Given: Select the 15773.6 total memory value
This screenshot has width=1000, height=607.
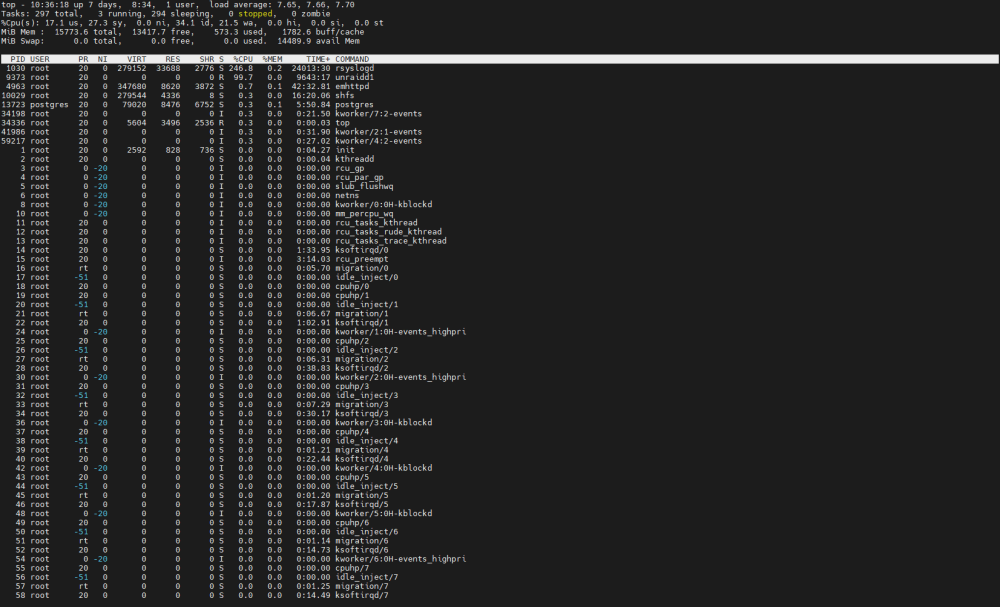Looking at the screenshot, I should coord(71,32).
